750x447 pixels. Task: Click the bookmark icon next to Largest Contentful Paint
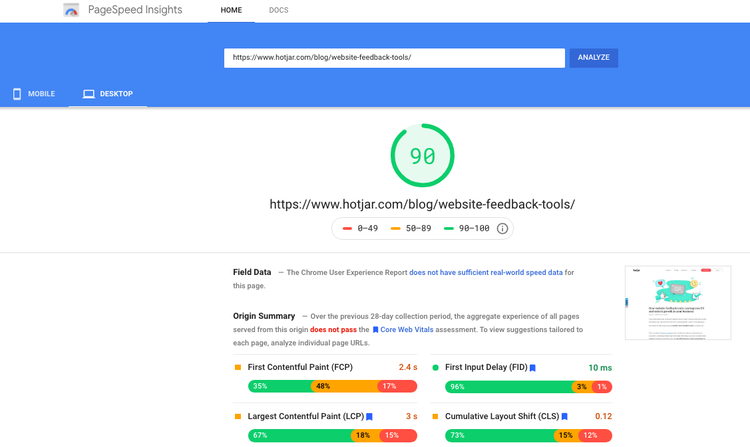click(x=369, y=417)
